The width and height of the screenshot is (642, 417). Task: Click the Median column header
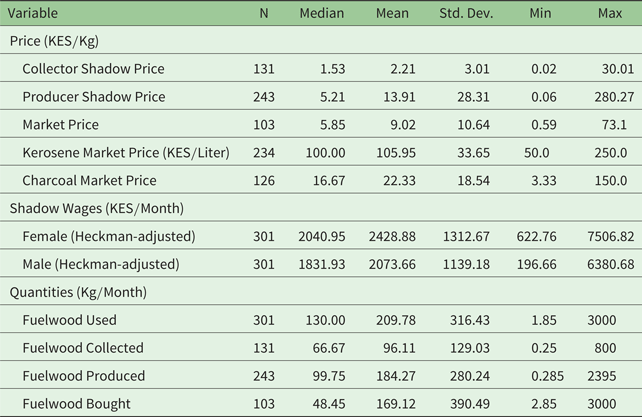322,13
